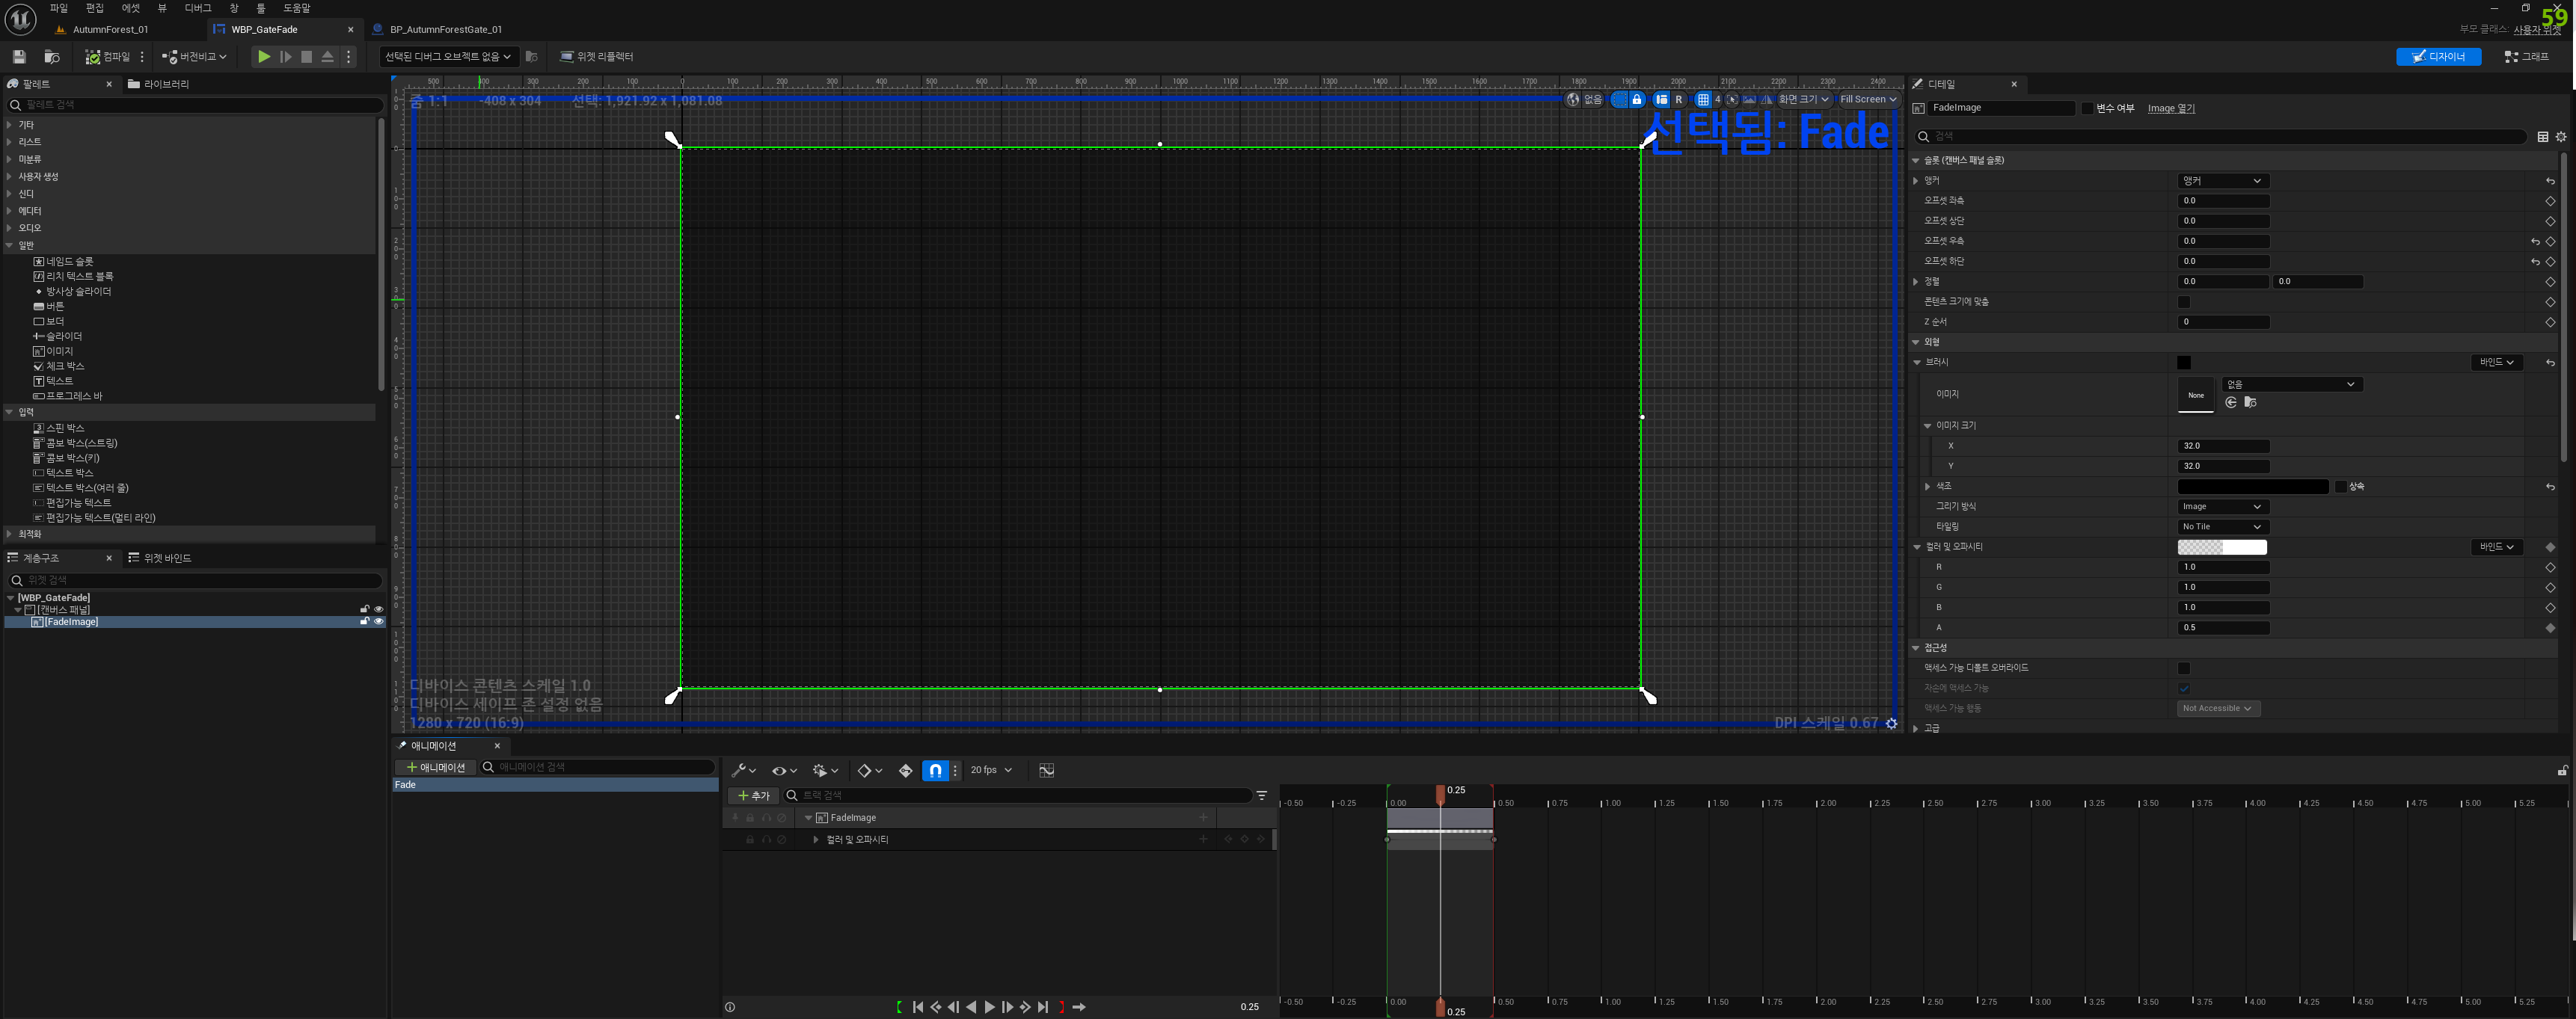Screen dimensions: 2576x1019
Task: Toggle visibility eye of 캔버스 패널 row
Action: [379, 609]
